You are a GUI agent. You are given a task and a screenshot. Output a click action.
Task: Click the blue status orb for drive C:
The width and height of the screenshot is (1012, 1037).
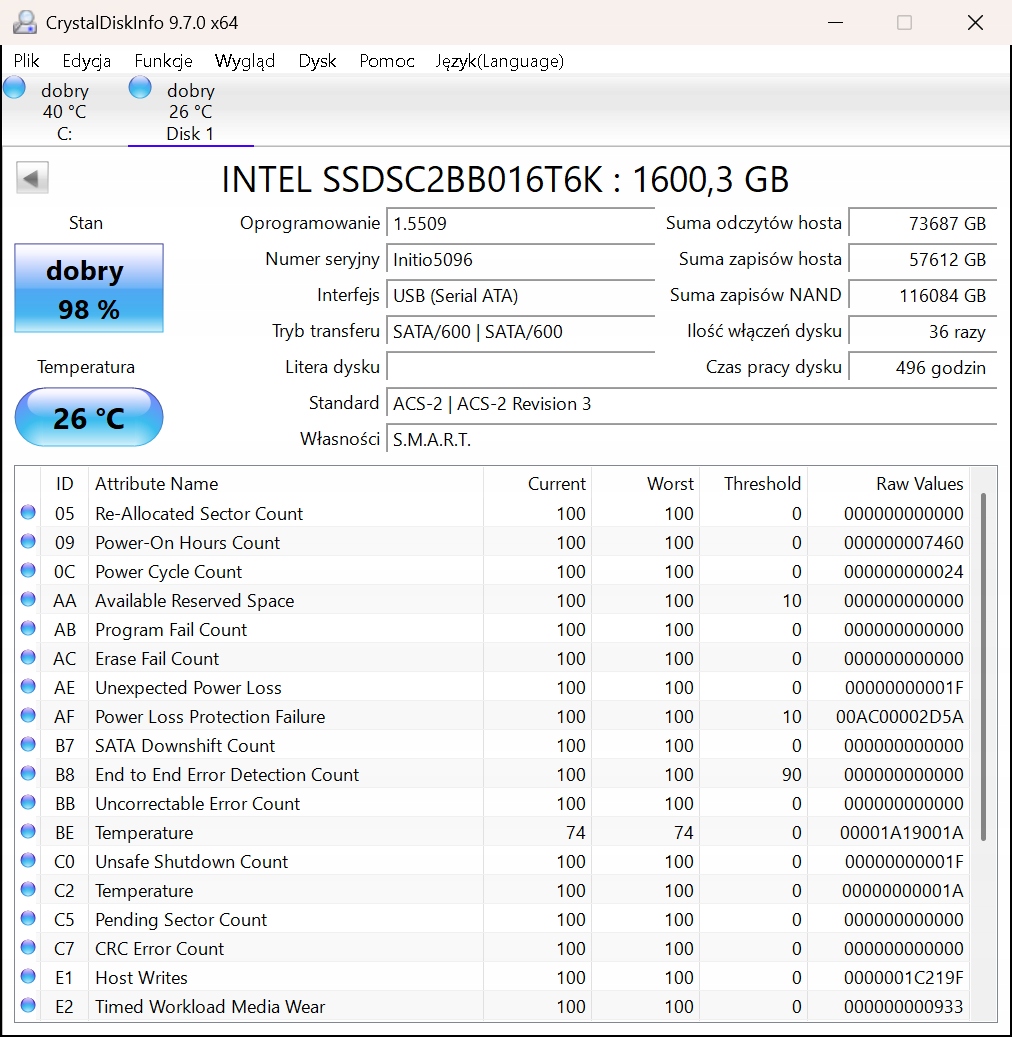pos(14,88)
